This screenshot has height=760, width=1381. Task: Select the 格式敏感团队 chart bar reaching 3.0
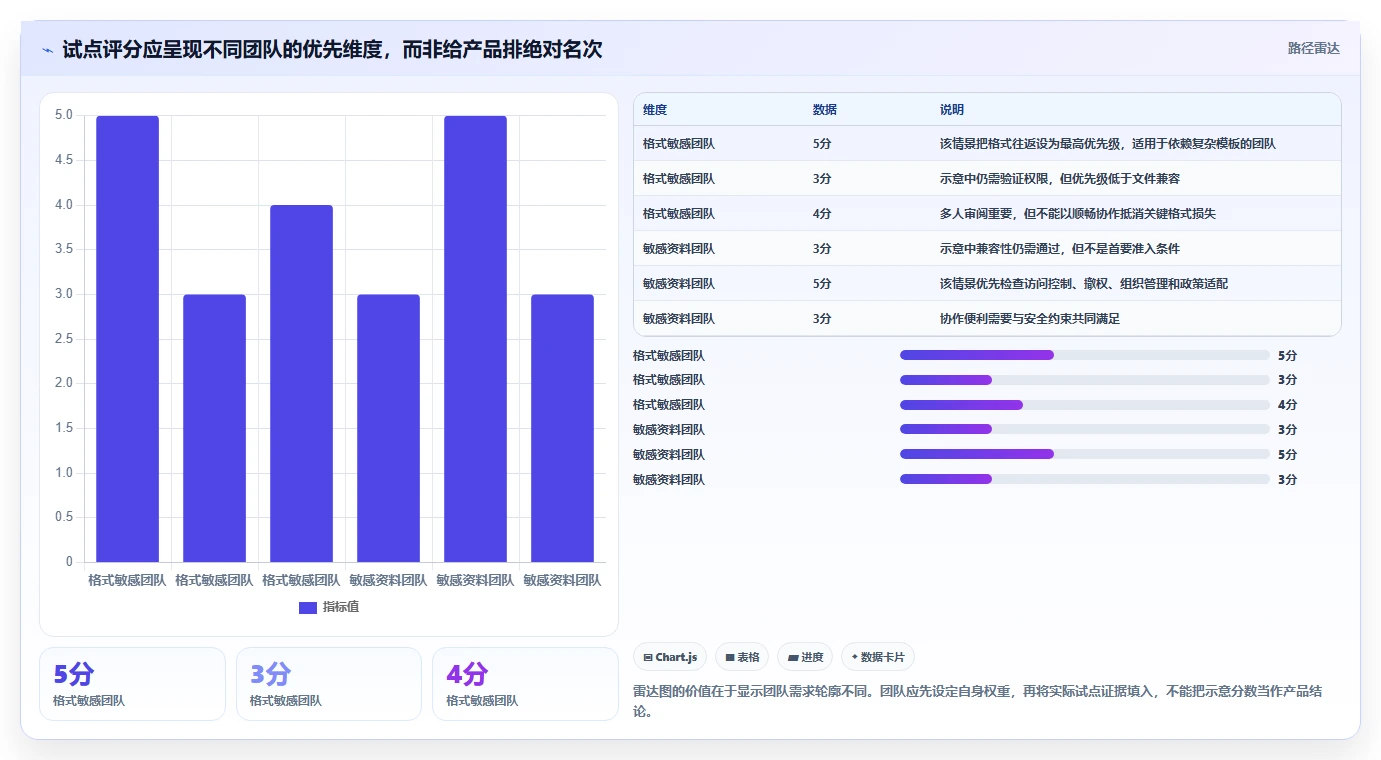click(x=214, y=428)
